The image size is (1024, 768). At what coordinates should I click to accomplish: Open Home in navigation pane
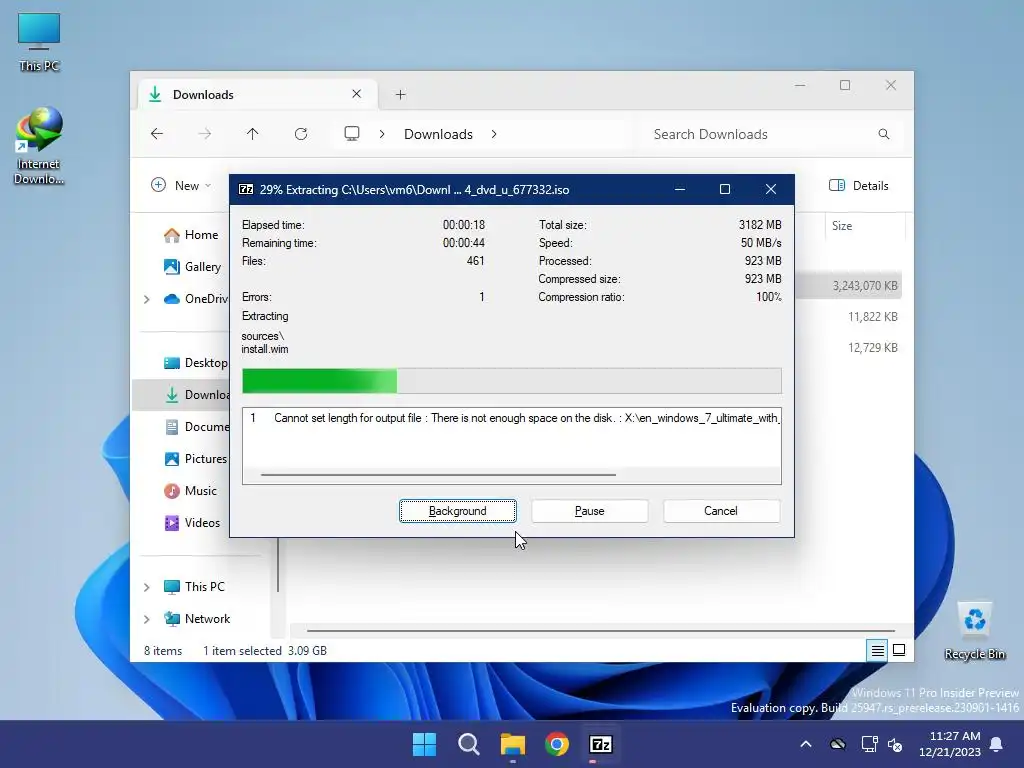click(191, 234)
